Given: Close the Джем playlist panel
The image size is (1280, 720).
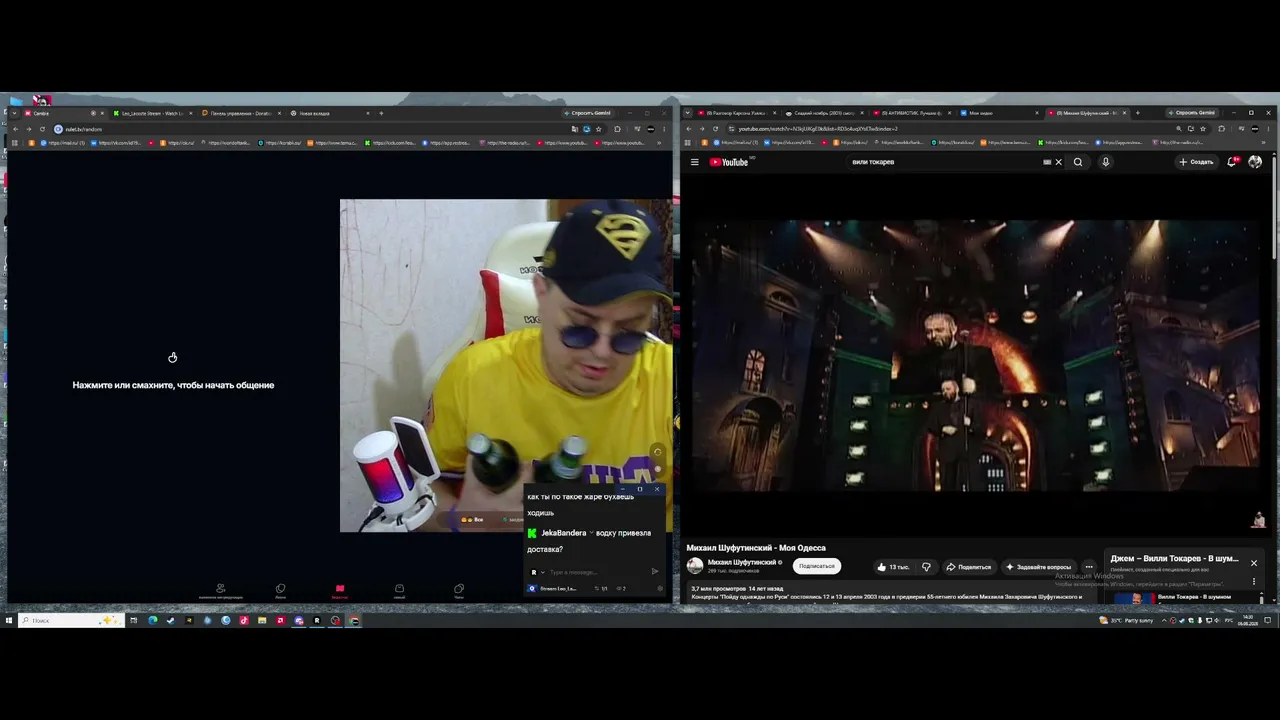Looking at the screenshot, I should pos(1253,563).
